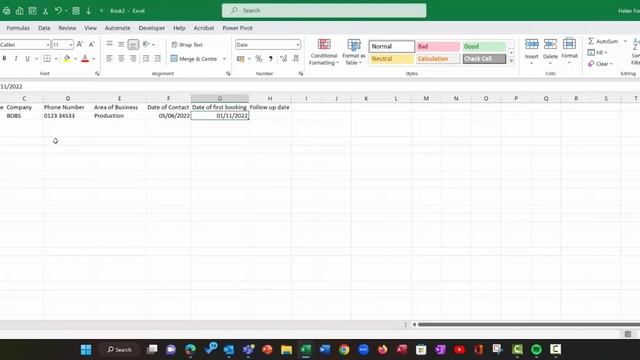Open the font size 11 dropdown
The image size is (640, 360).
[x=71, y=44]
